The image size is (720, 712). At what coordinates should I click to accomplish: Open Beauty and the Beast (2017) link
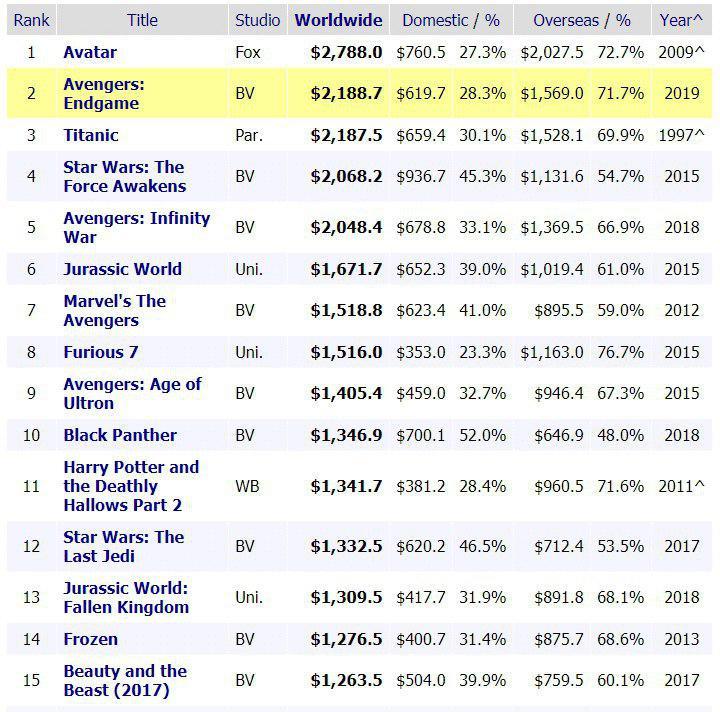point(125,680)
